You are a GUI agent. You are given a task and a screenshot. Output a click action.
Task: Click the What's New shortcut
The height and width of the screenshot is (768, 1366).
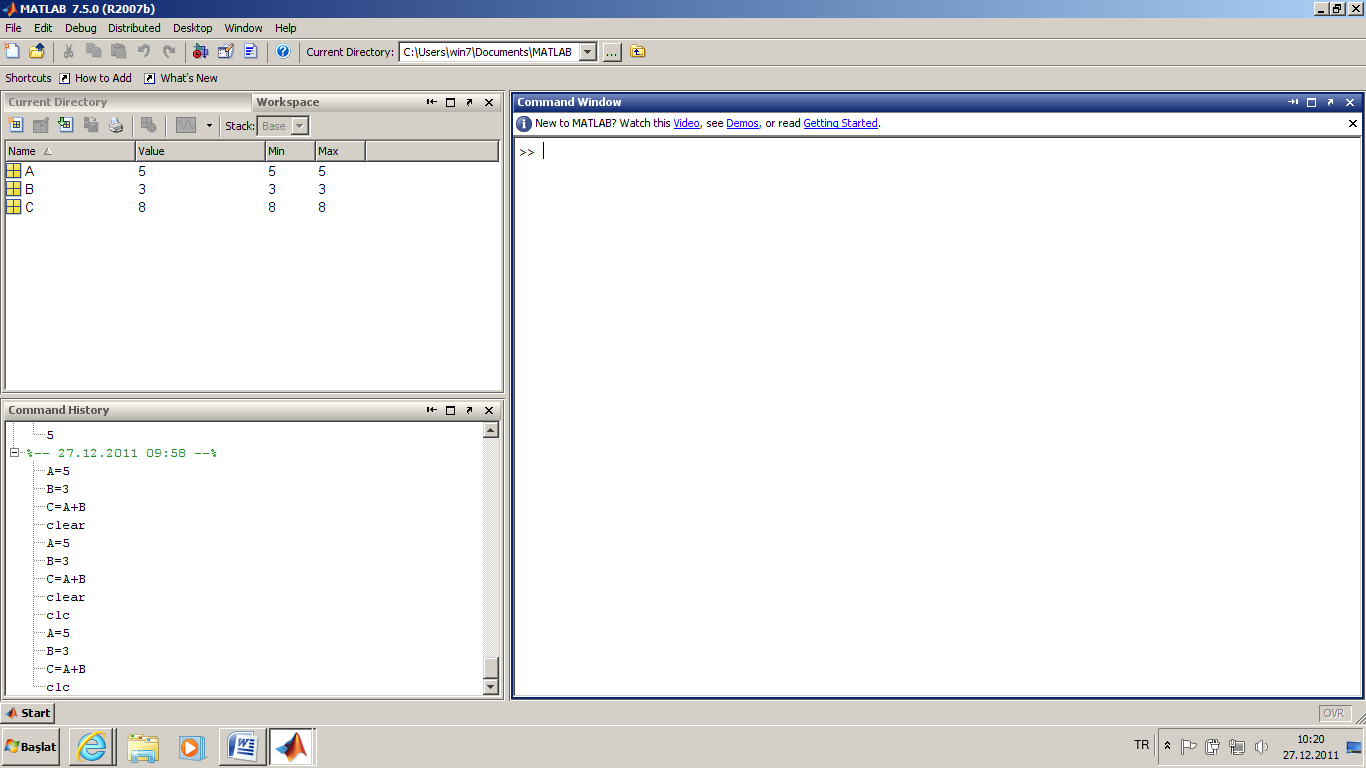click(180, 78)
